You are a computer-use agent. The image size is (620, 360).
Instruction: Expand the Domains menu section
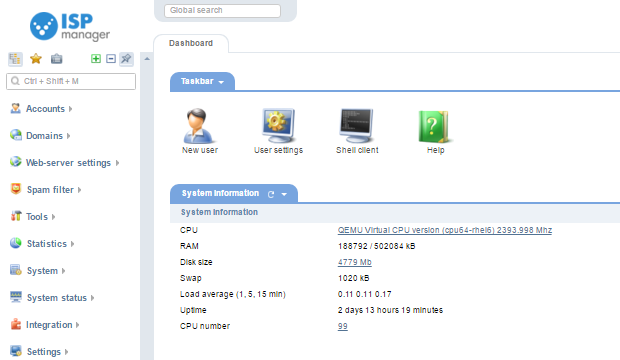click(x=68, y=136)
